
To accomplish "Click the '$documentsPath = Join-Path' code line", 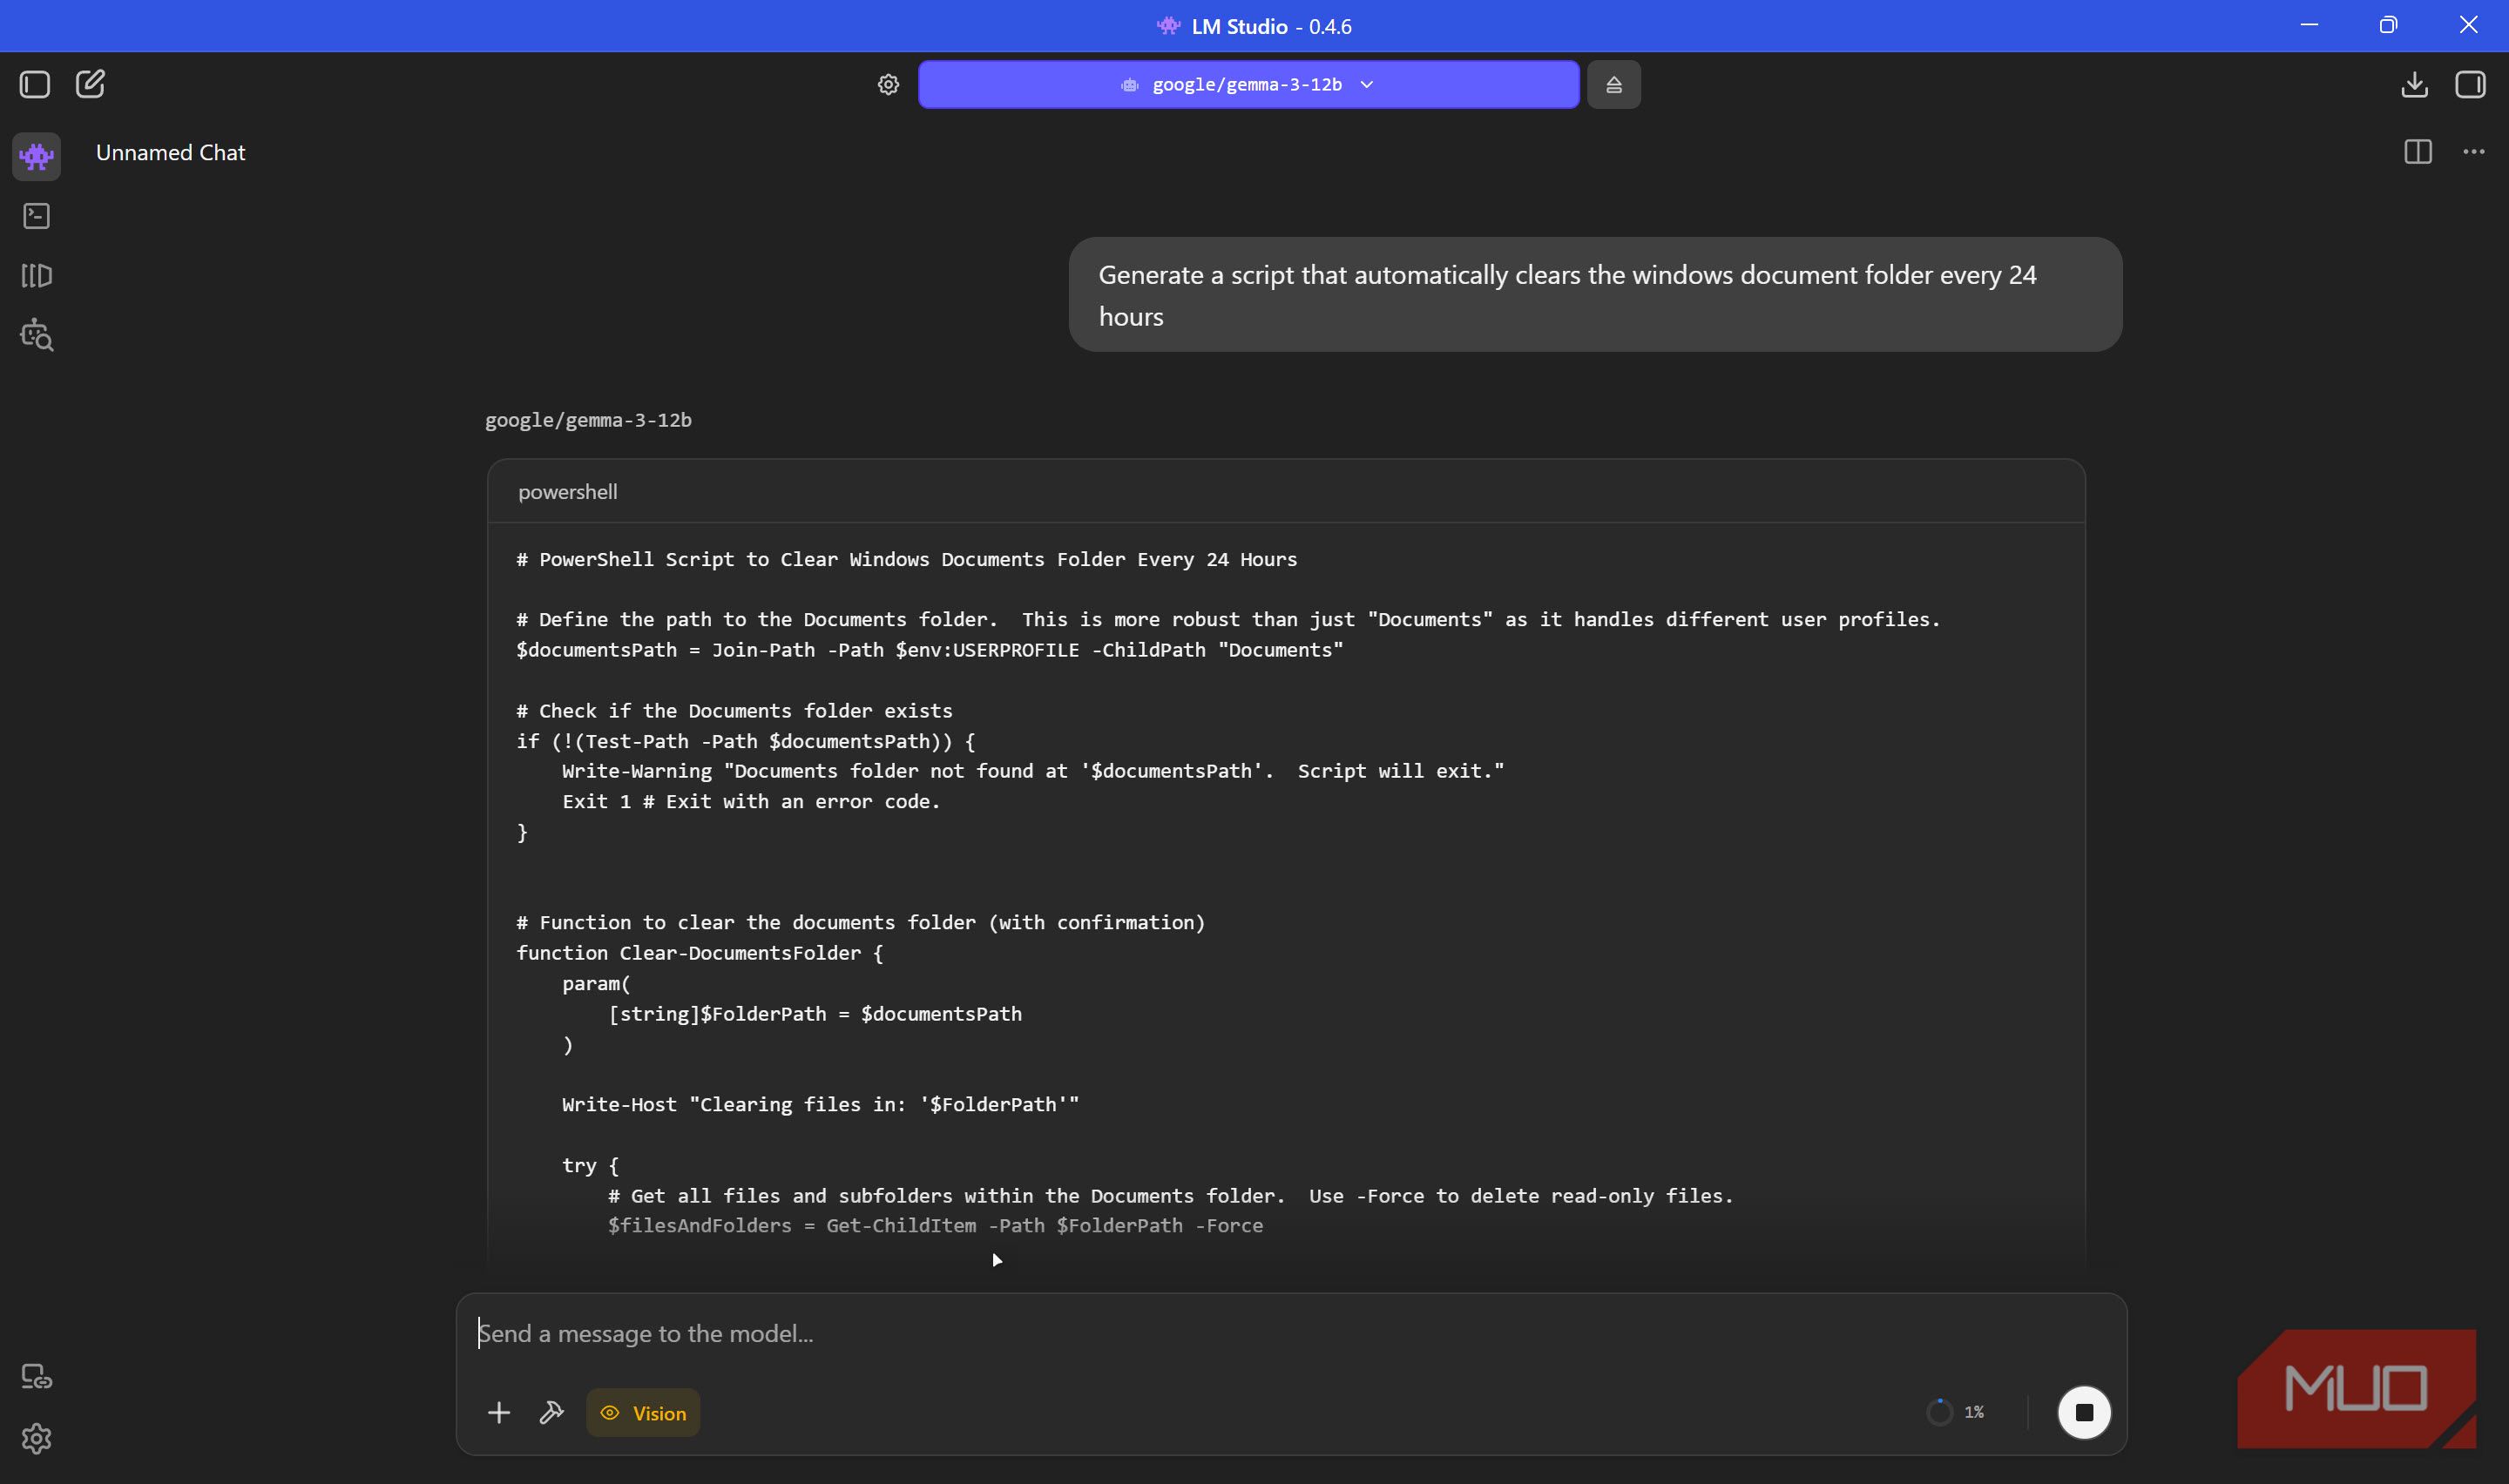I will (x=930, y=650).
